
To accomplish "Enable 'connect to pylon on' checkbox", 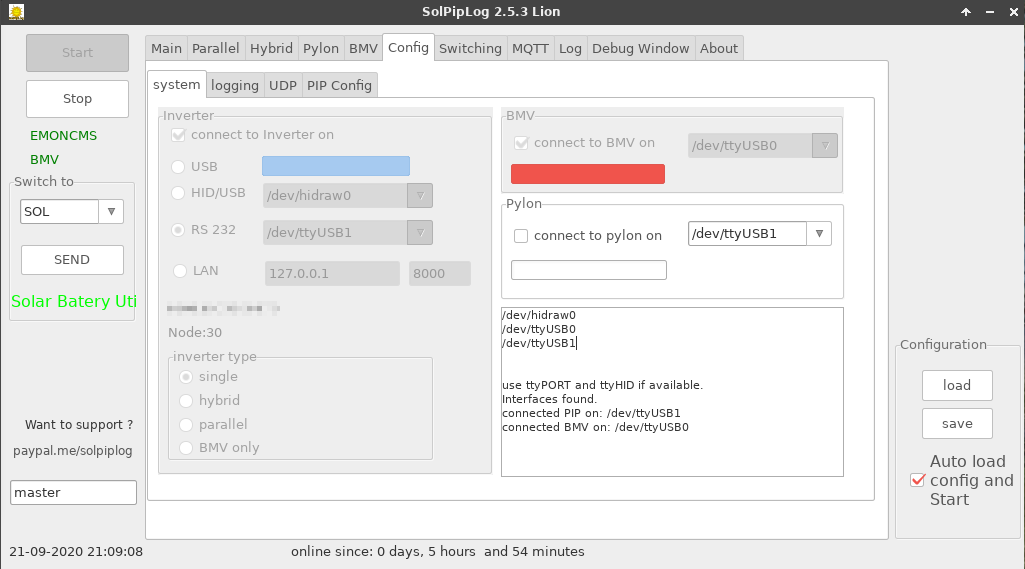I will [521, 235].
